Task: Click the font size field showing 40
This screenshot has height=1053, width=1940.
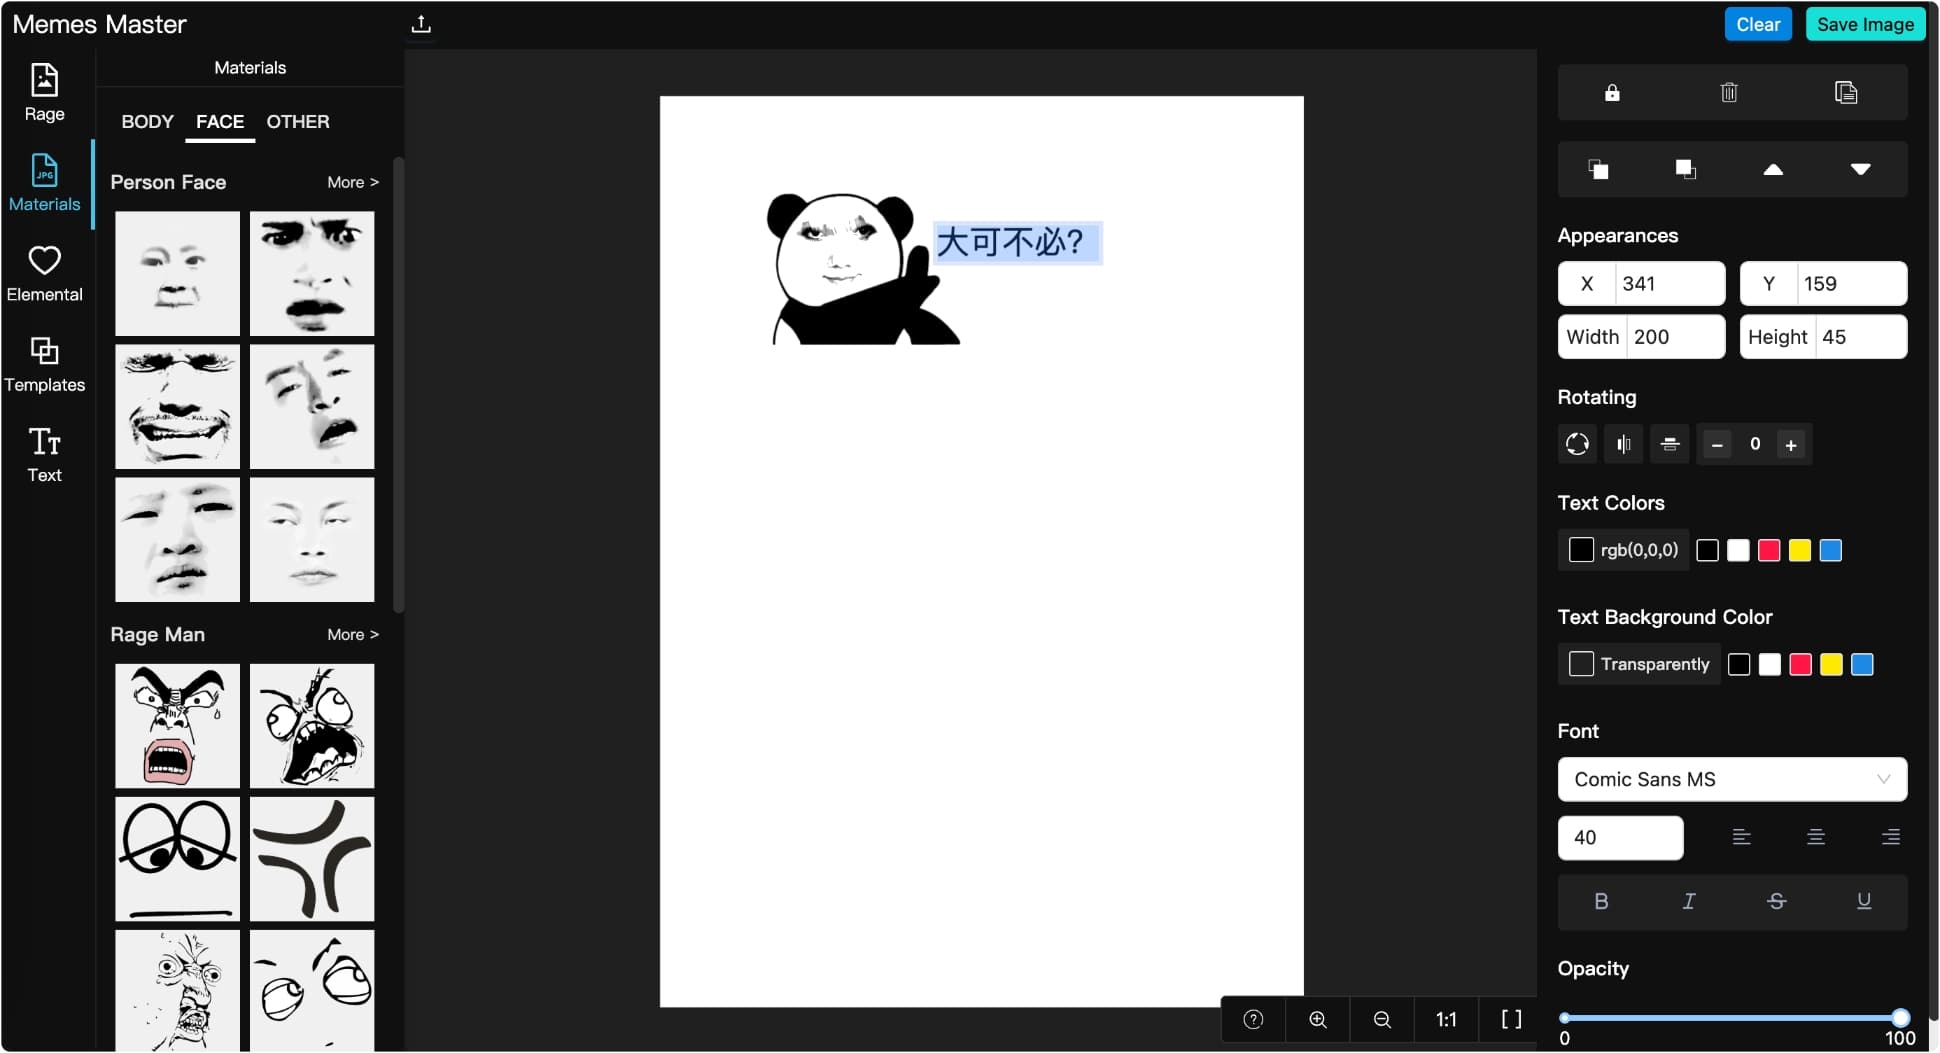Action: (x=1620, y=838)
